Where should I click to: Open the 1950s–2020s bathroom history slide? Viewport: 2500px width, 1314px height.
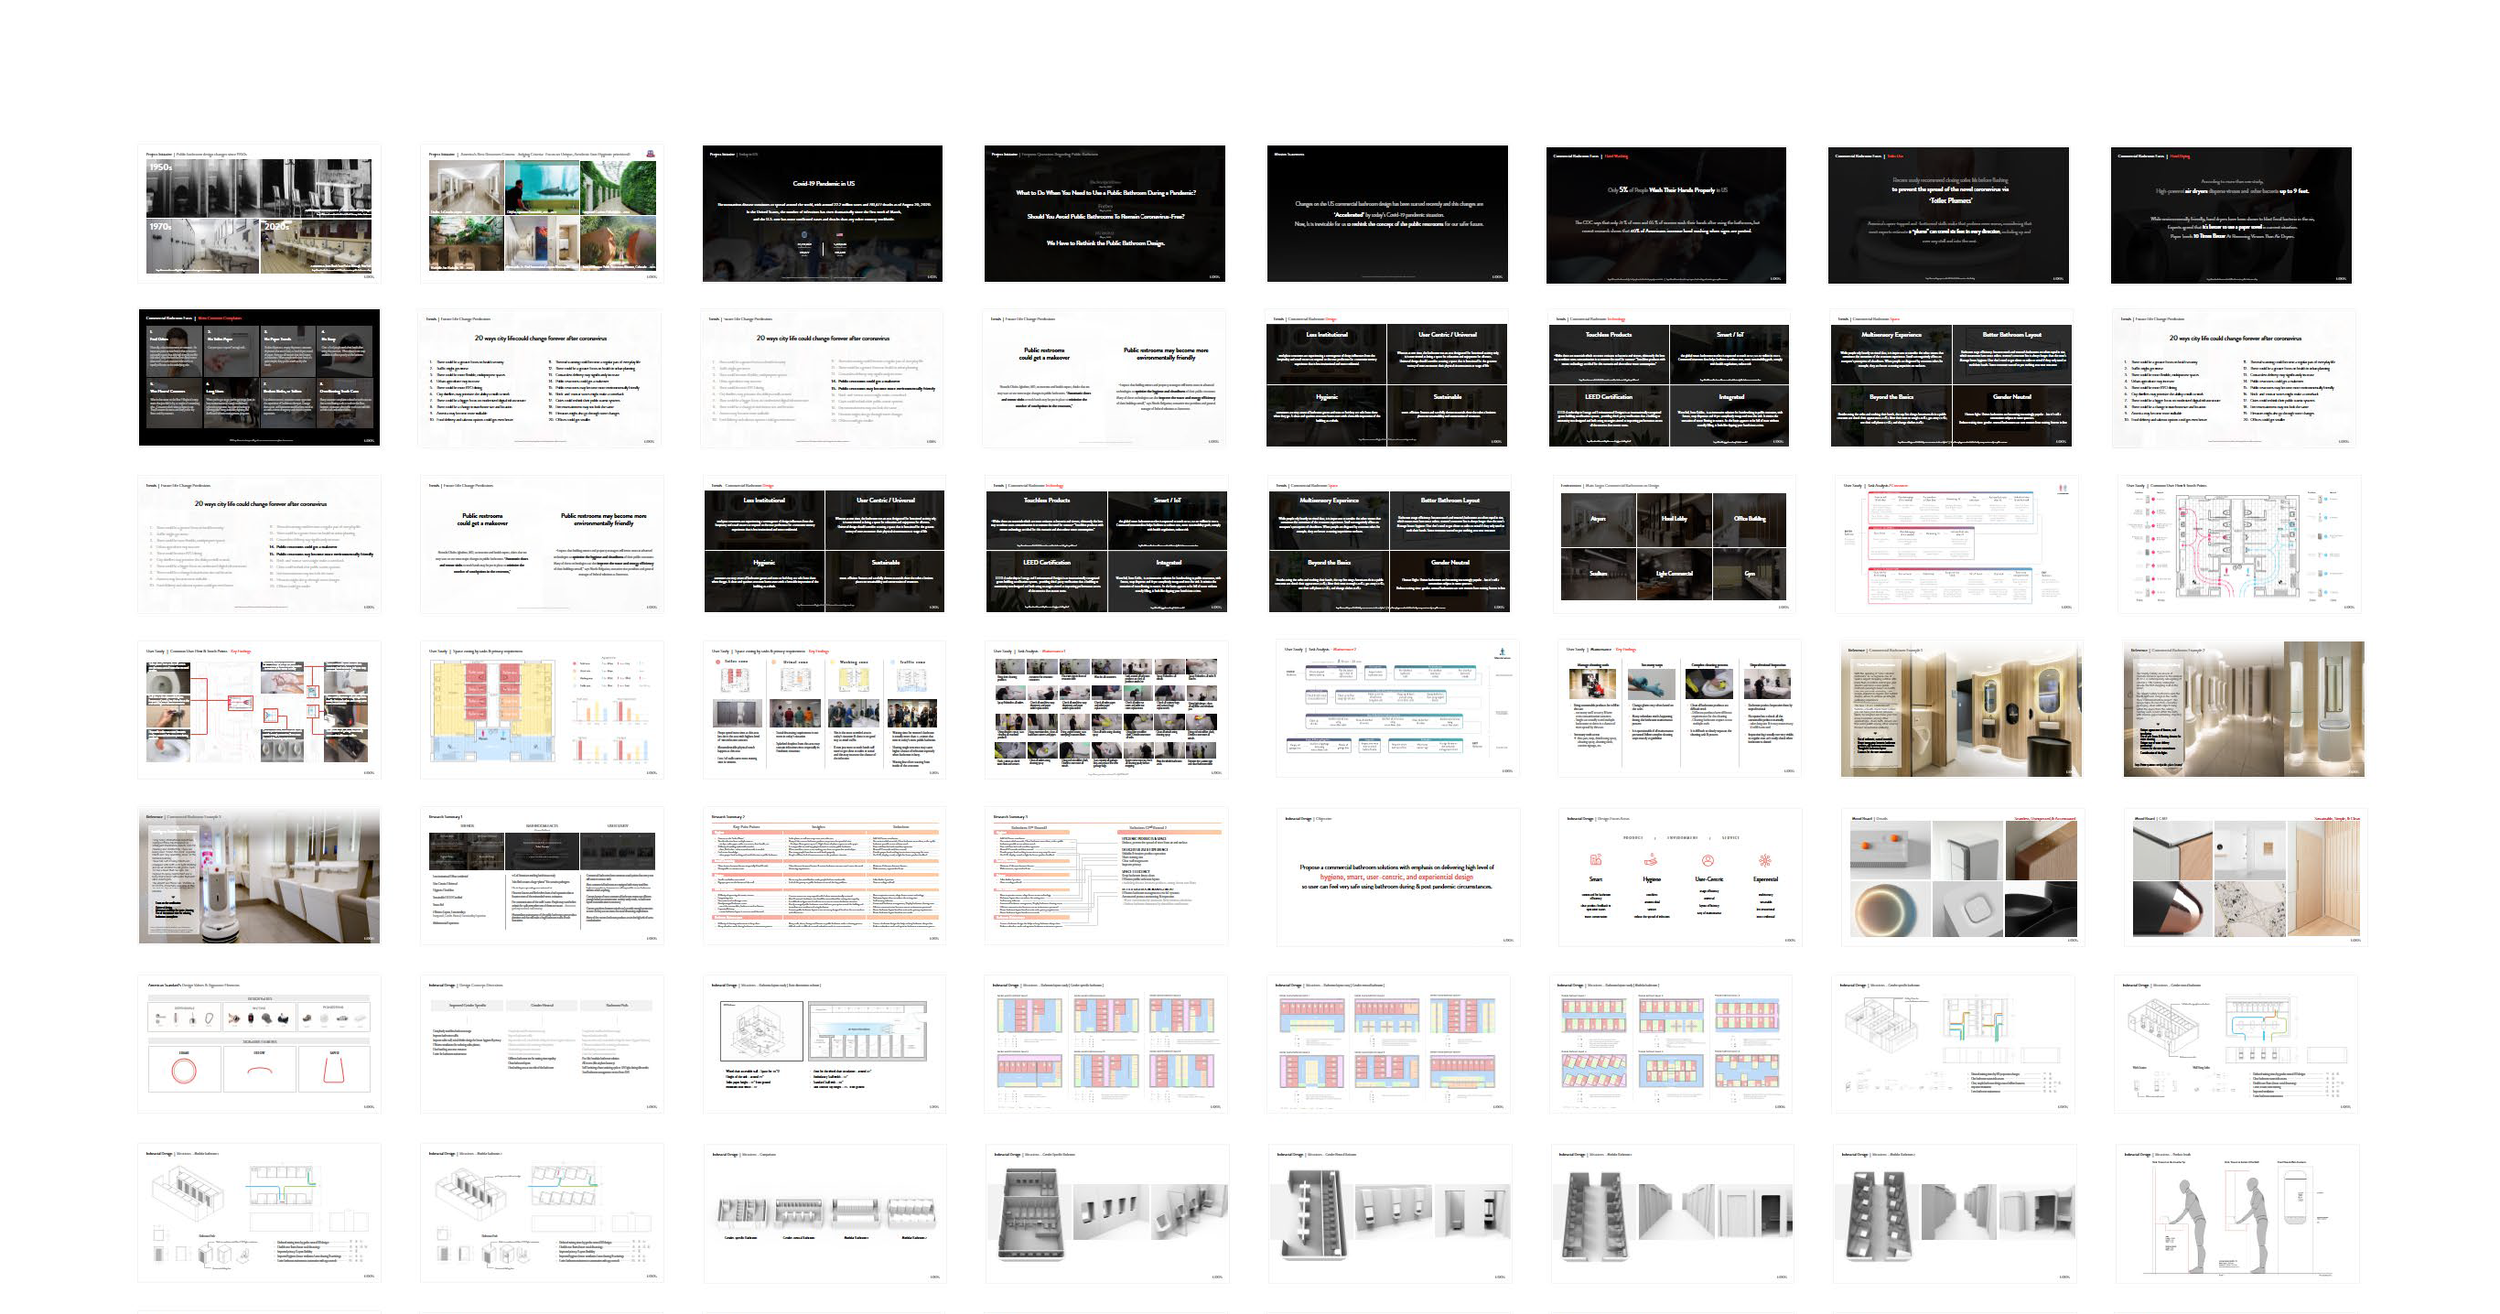[259, 214]
